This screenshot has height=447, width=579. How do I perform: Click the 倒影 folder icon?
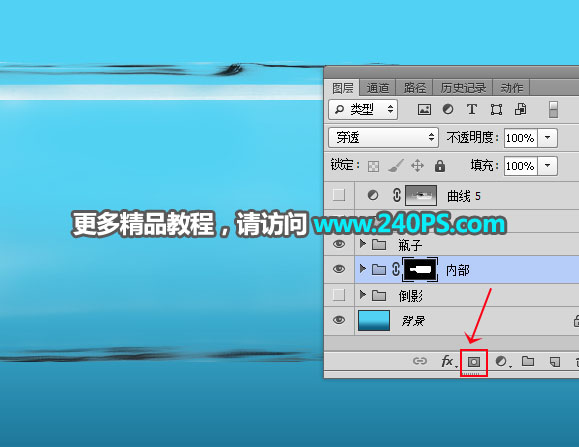tap(379, 295)
